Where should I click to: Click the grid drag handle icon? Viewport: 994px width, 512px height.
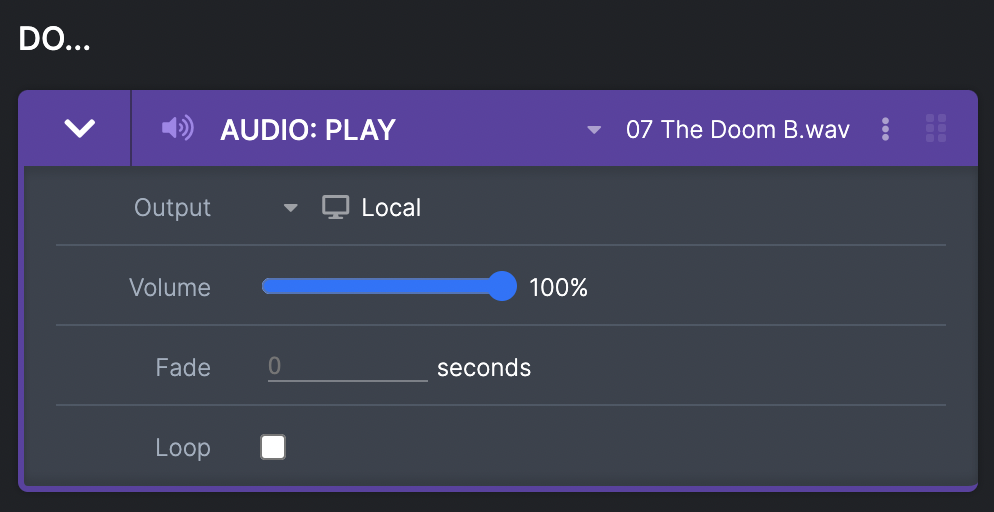tap(936, 129)
